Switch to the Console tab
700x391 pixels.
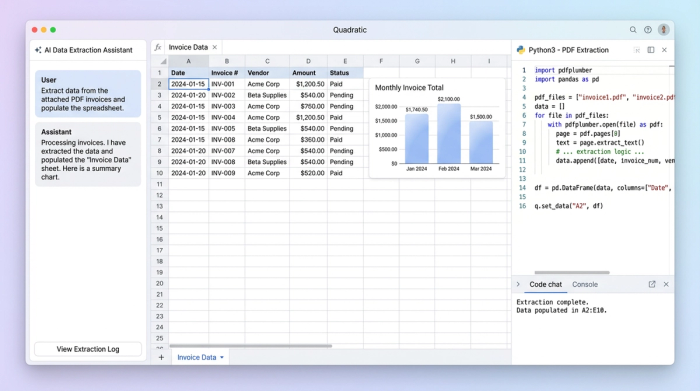pyautogui.click(x=585, y=284)
